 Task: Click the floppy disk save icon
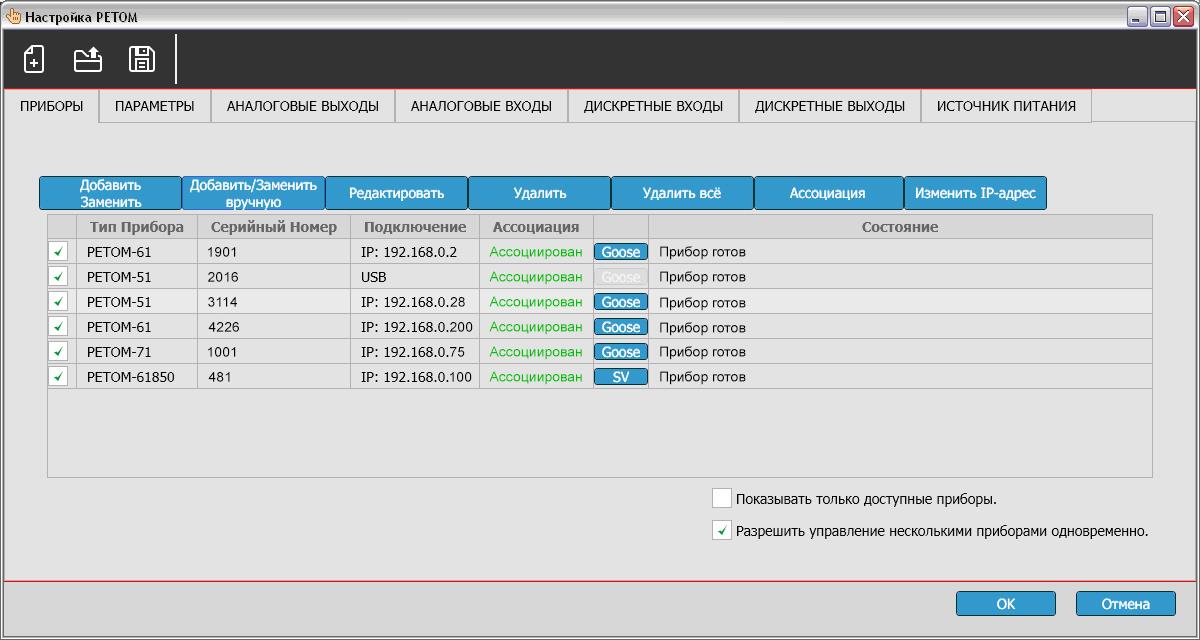[x=142, y=59]
